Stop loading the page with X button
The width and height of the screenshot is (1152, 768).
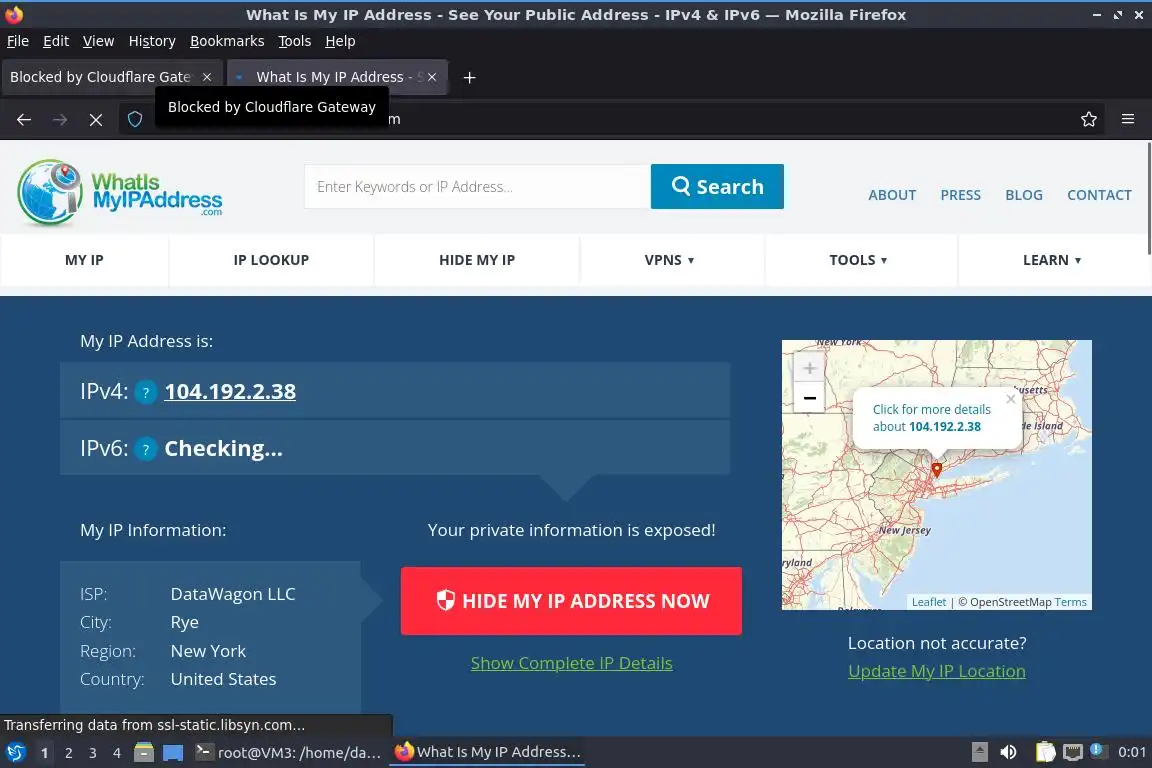(96, 119)
